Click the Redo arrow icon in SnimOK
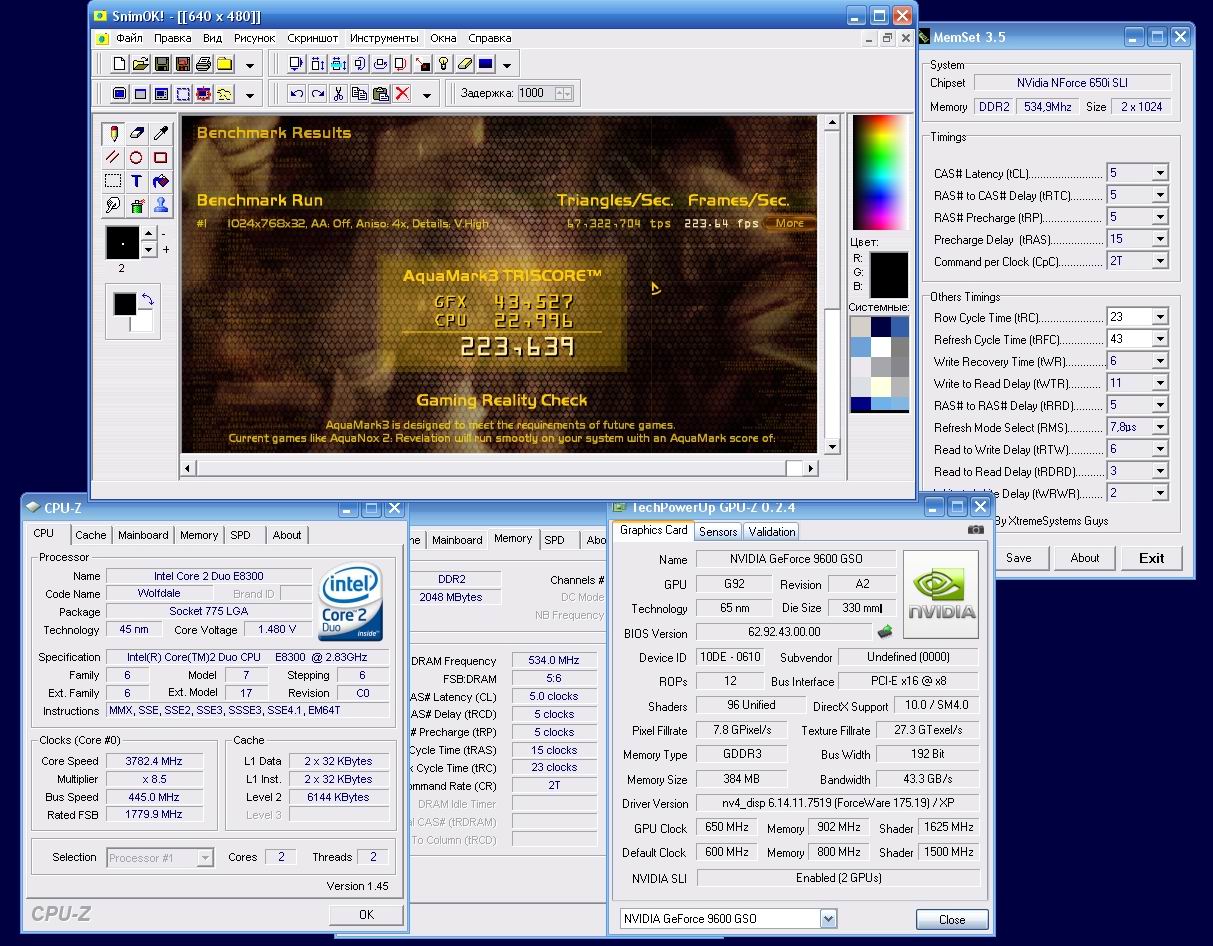 coord(317,94)
